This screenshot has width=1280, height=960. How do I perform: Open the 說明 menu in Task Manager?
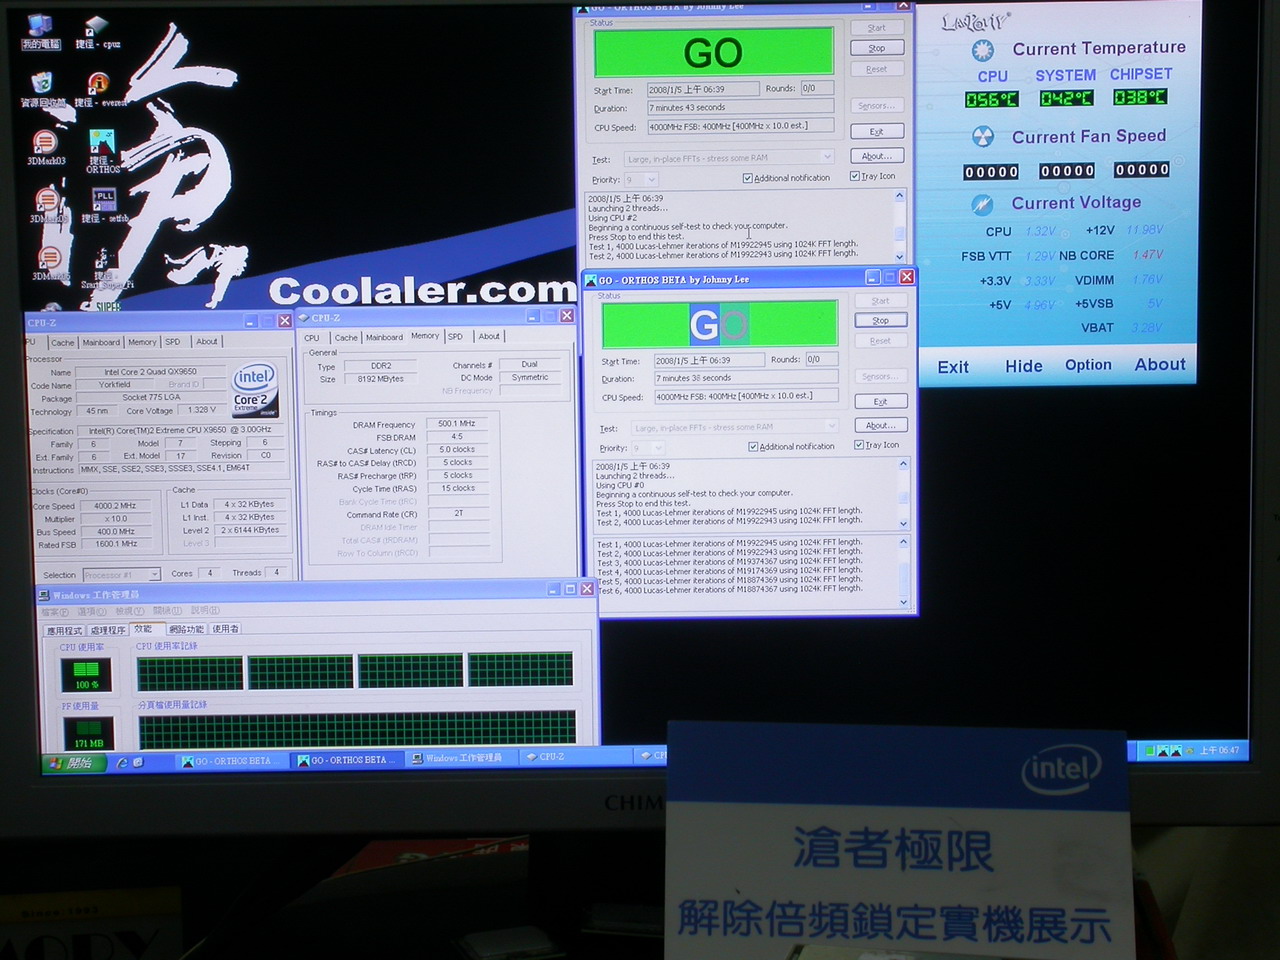pos(205,610)
